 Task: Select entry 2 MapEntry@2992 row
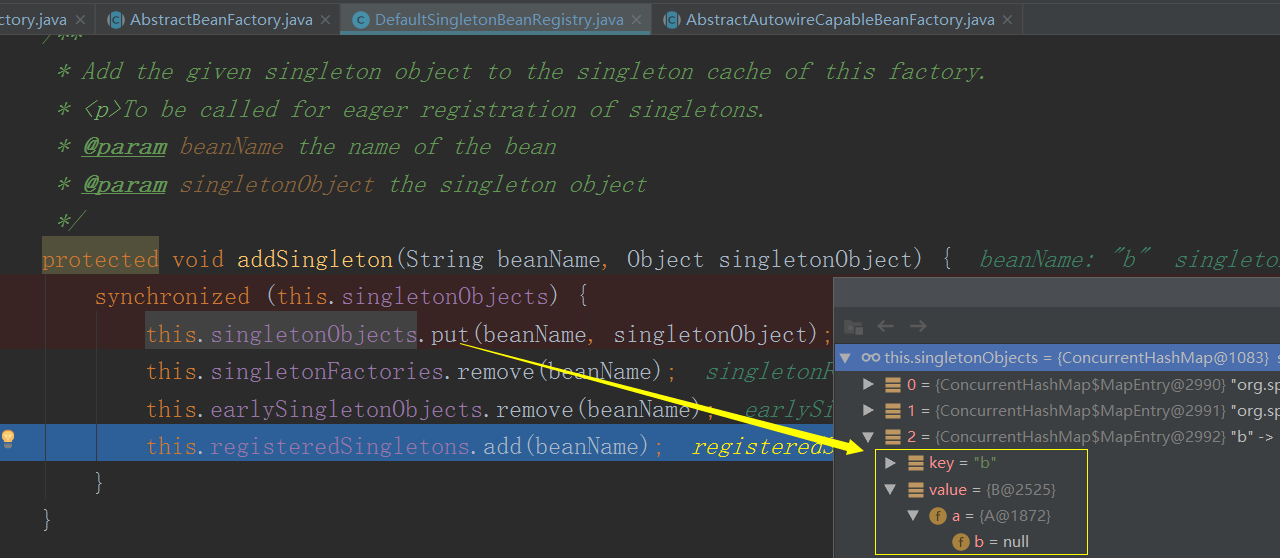[x=1057, y=437]
